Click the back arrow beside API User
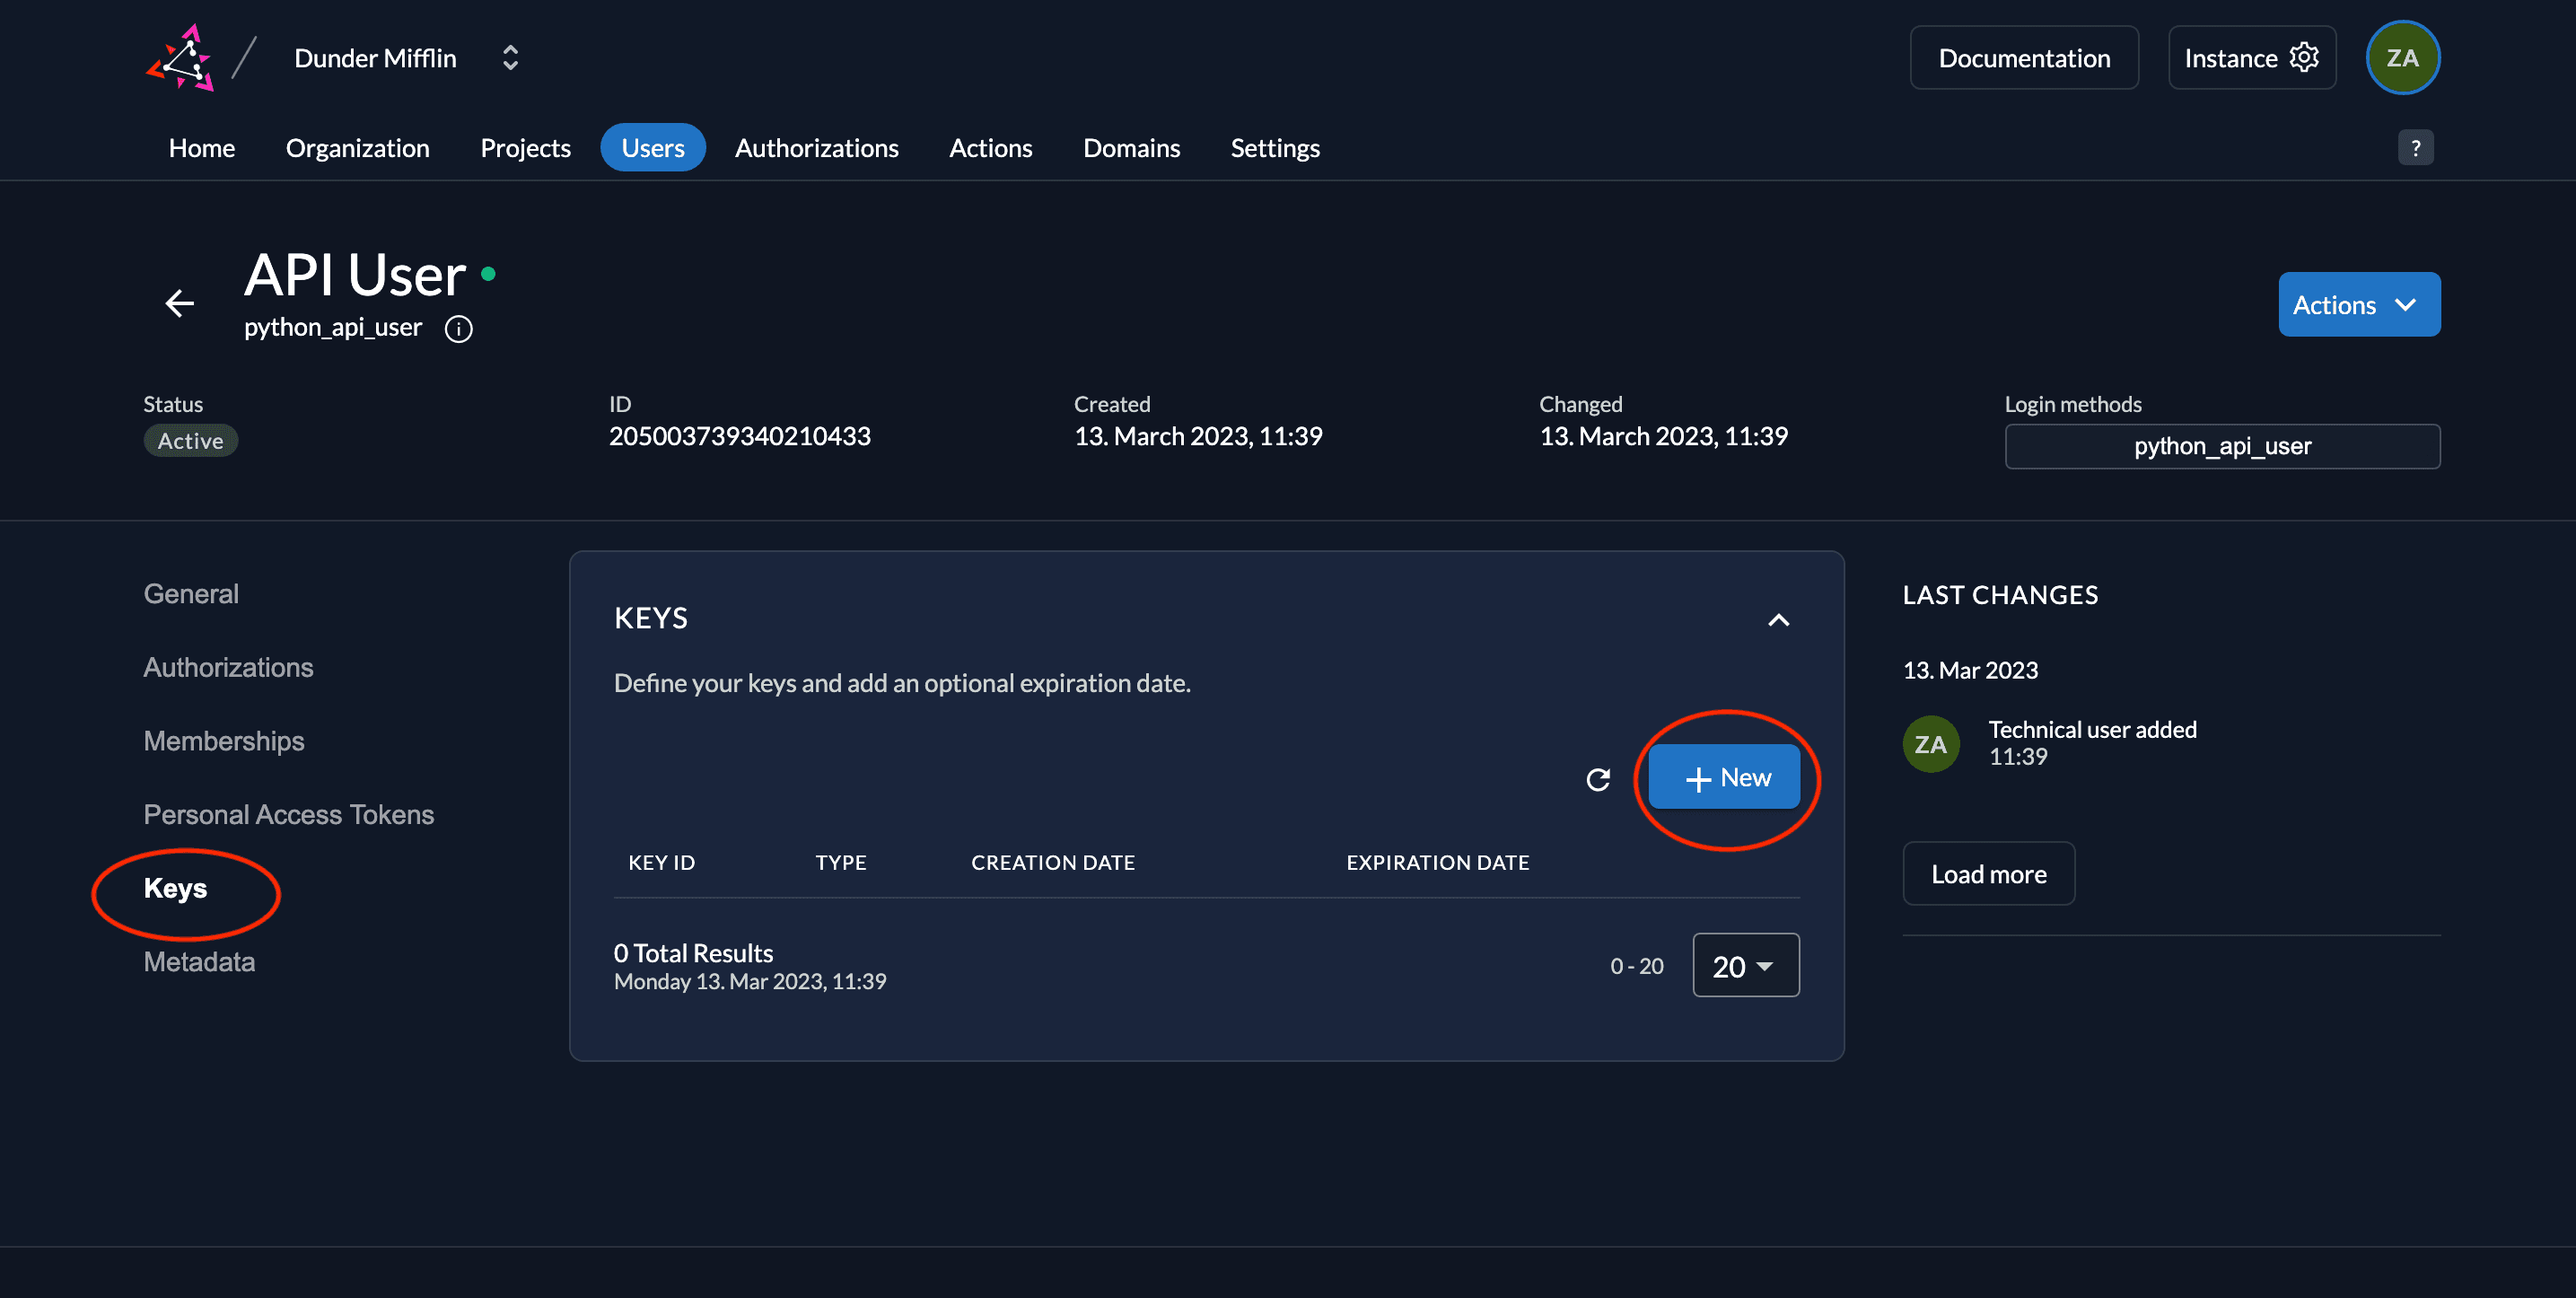This screenshot has width=2576, height=1298. pos(180,303)
